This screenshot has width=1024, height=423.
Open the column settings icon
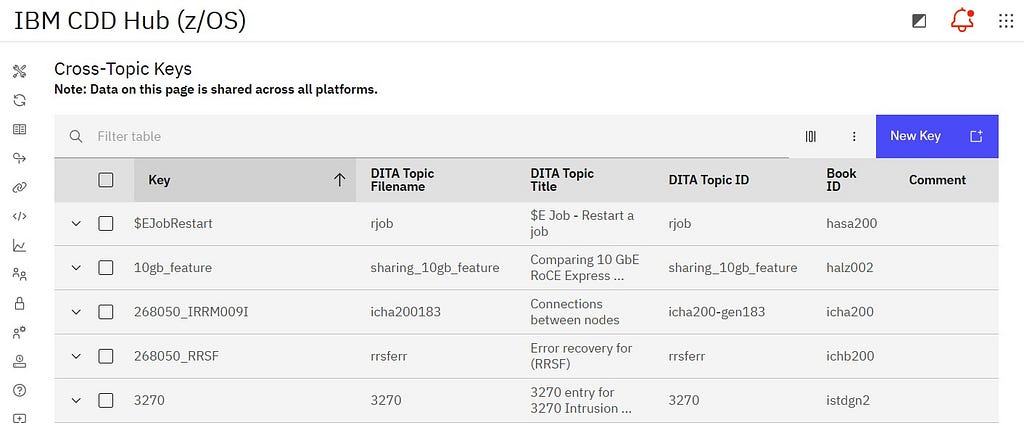click(810, 136)
